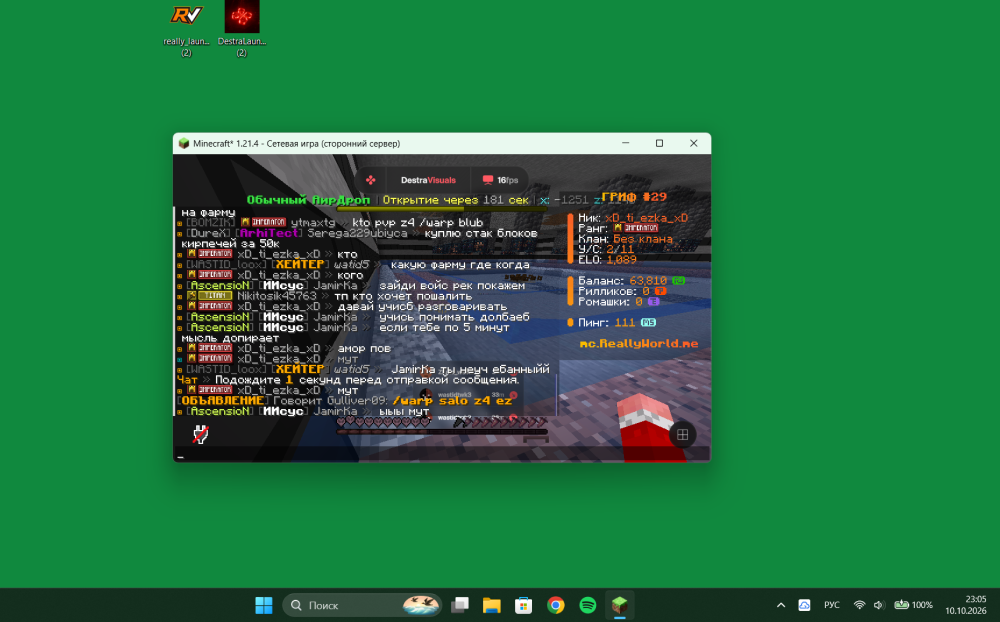1000x622 pixels.
Task: Click the 16fps counter text
Action: pos(508,180)
